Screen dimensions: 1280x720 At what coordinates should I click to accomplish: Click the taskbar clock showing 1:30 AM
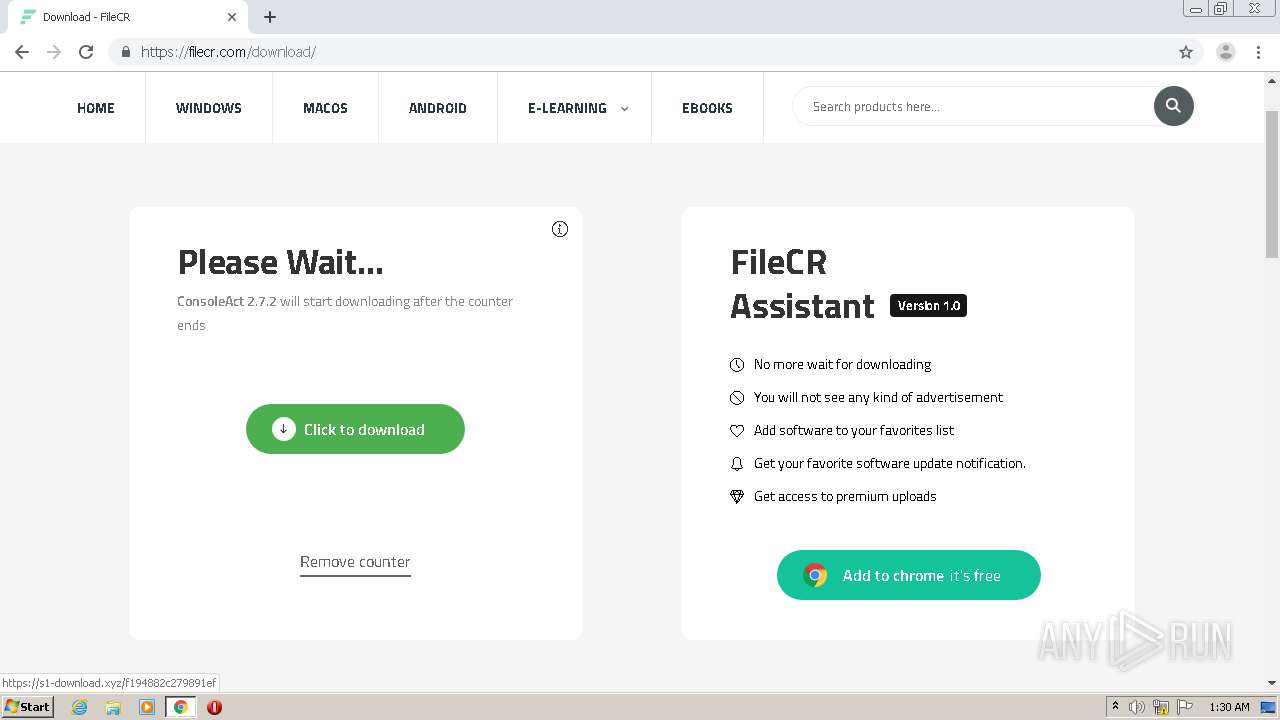[1229, 707]
